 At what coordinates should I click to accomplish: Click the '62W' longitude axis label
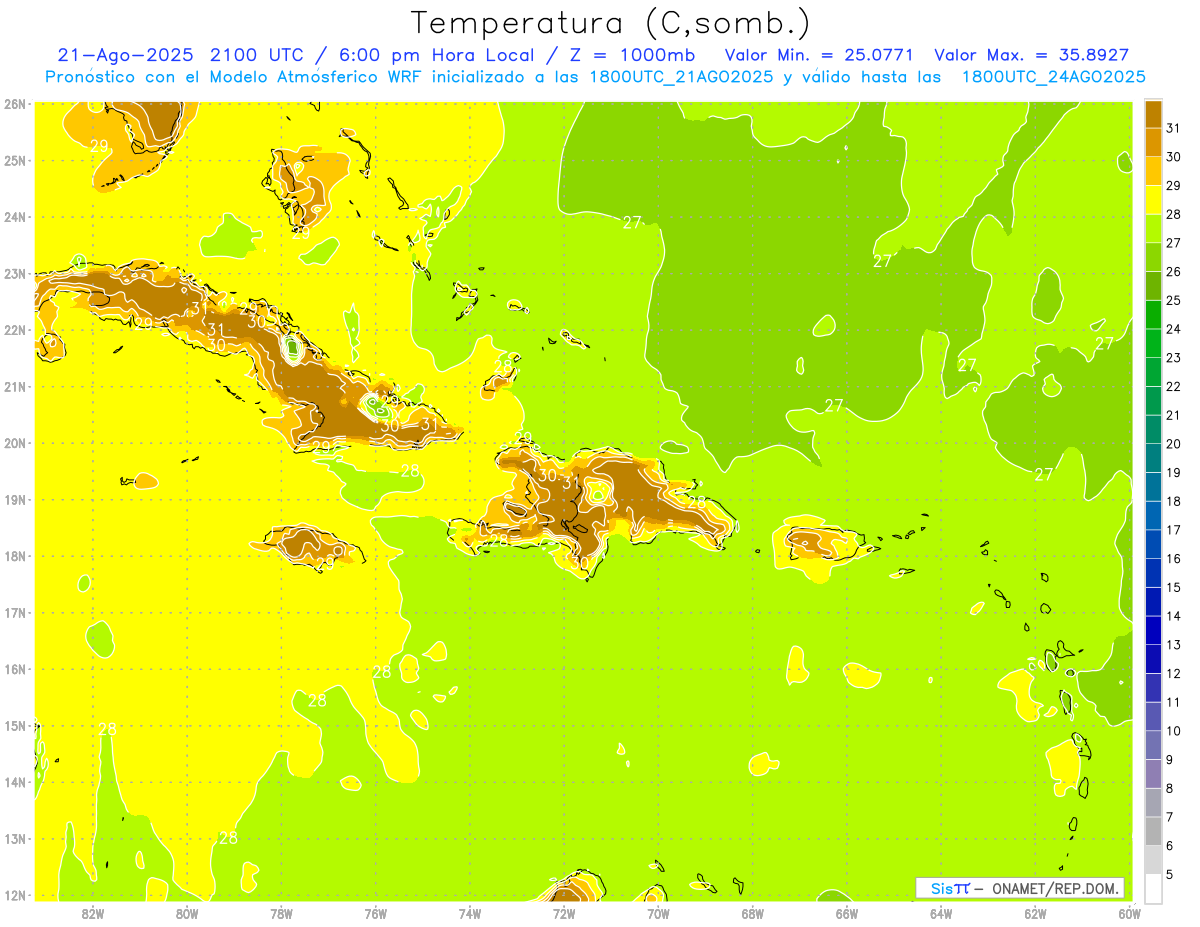1035,913
